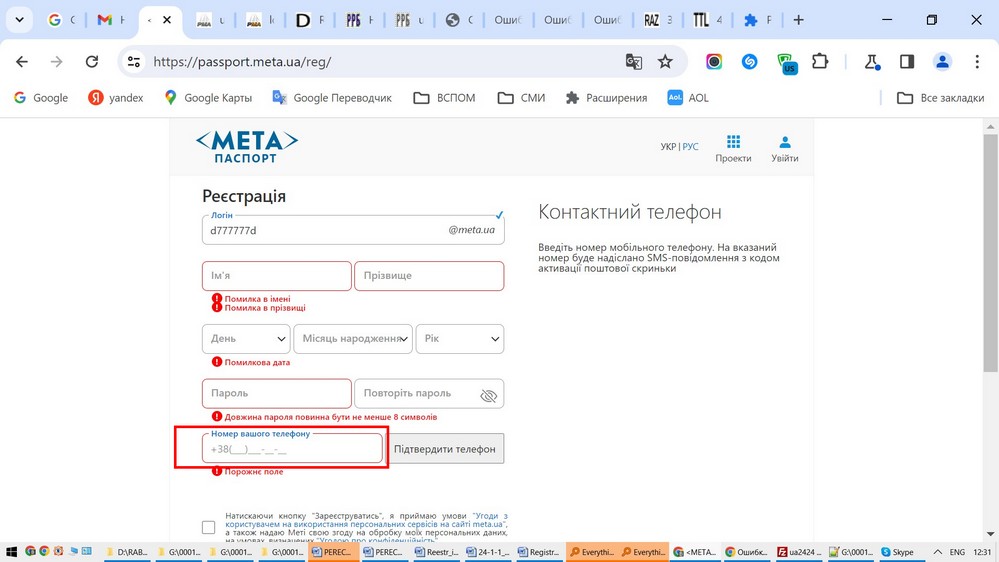Viewport: 999px width, 562px height.
Task: Open the first Everything taskbar item
Action: (x=591, y=552)
